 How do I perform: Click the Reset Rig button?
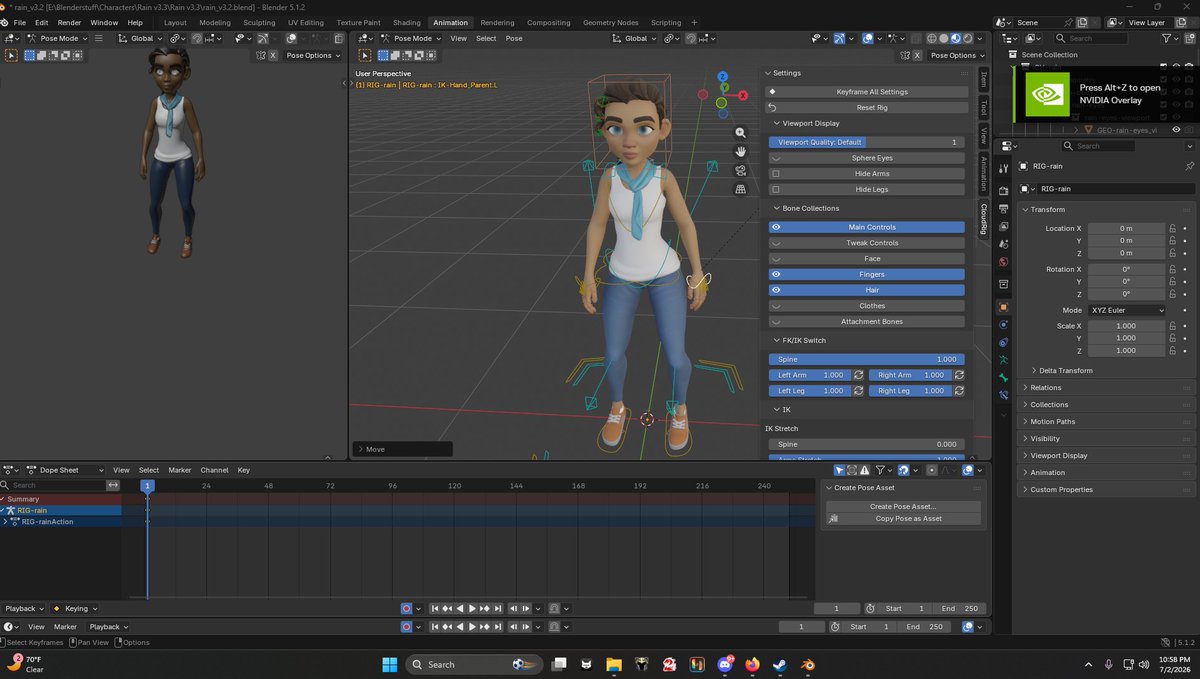tap(866, 107)
